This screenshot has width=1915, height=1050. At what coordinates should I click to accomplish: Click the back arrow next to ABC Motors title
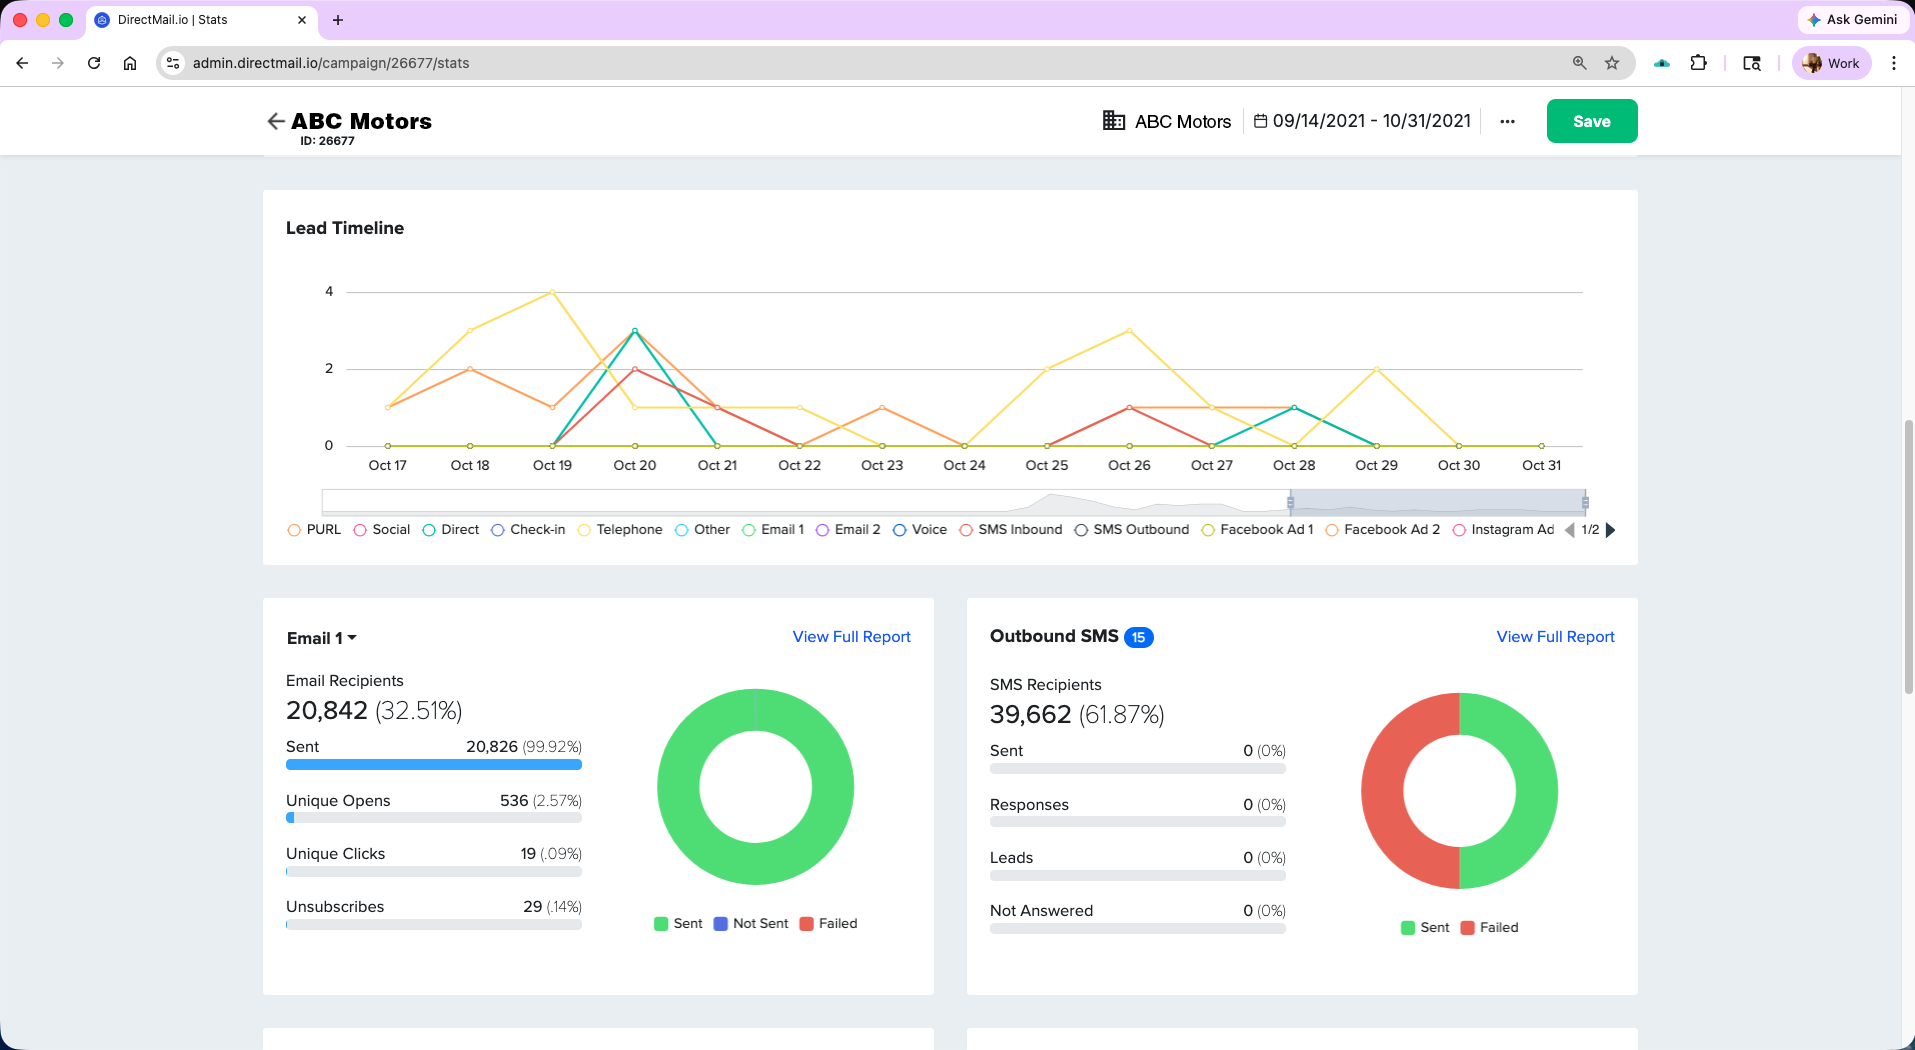[x=276, y=121]
